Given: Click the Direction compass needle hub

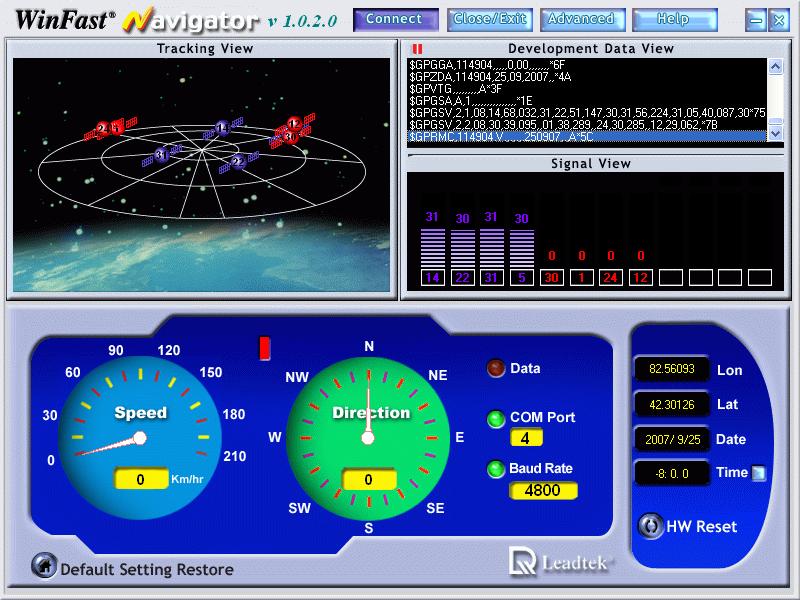Looking at the screenshot, I should (x=368, y=438).
